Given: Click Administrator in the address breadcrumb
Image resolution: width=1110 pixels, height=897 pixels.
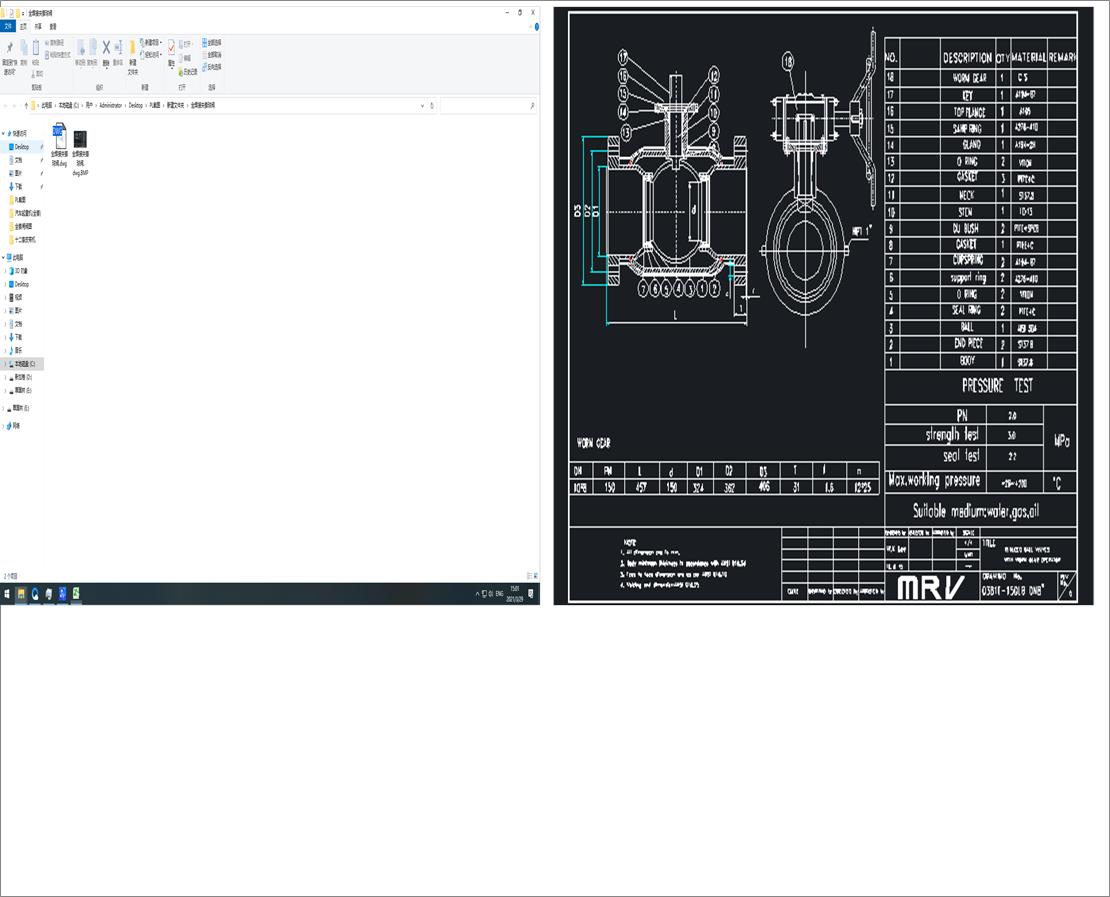Looking at the screenshot, I should [x=110, y=105].
